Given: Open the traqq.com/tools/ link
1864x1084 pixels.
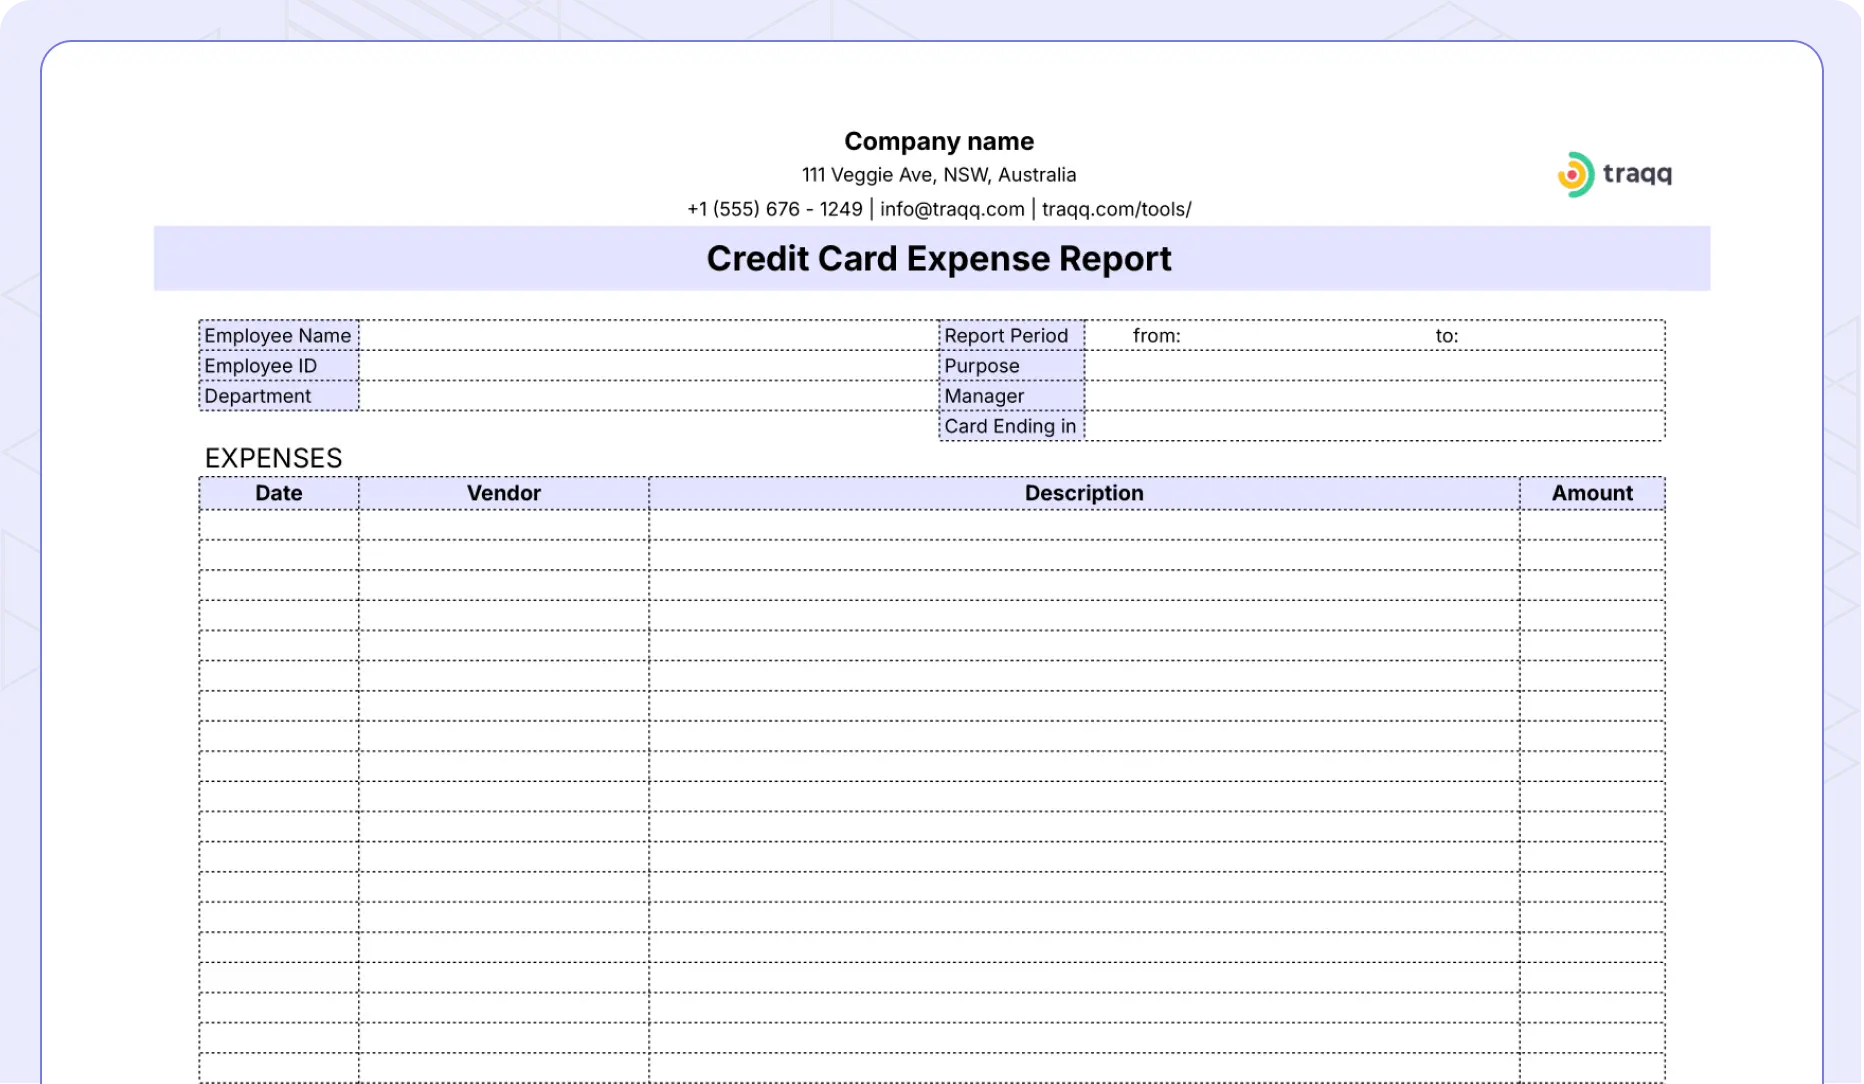Looking at the screenshot, I should point(1116,209).
